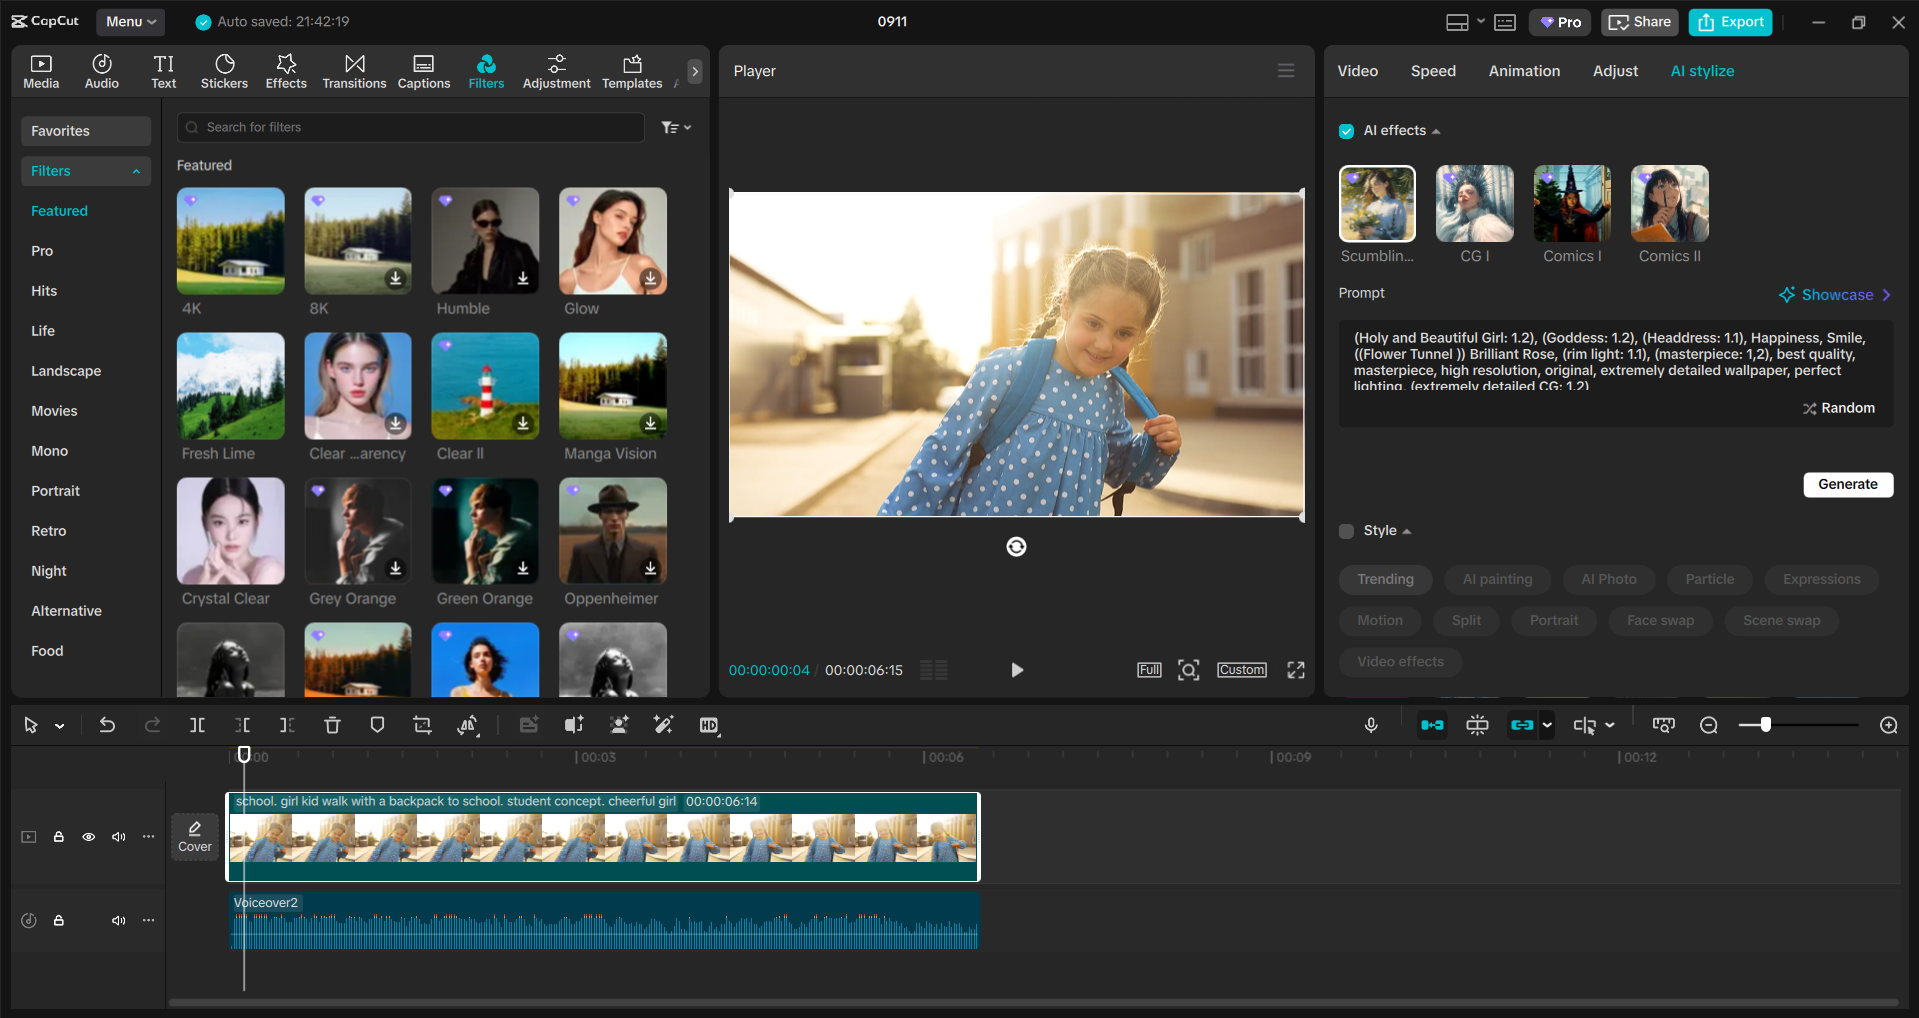
Task: Collapse the AI effects section
Action: click(x=1437, y=130)
